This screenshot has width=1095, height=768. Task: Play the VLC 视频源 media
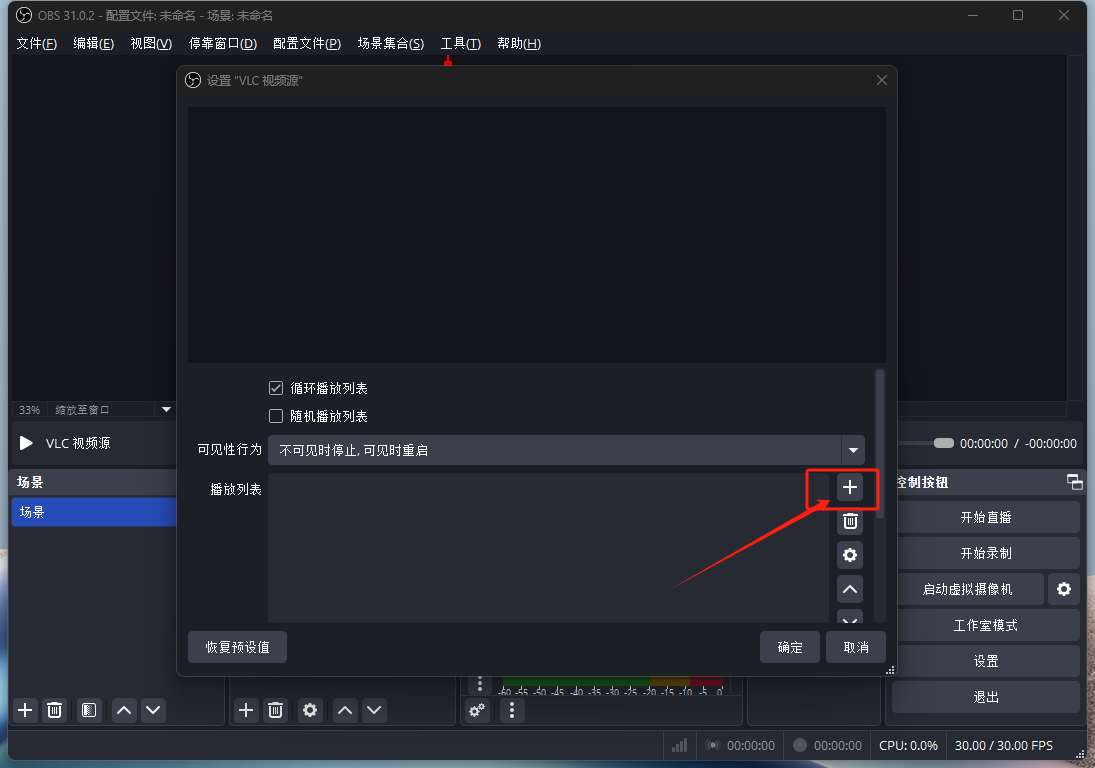[27, 443]
